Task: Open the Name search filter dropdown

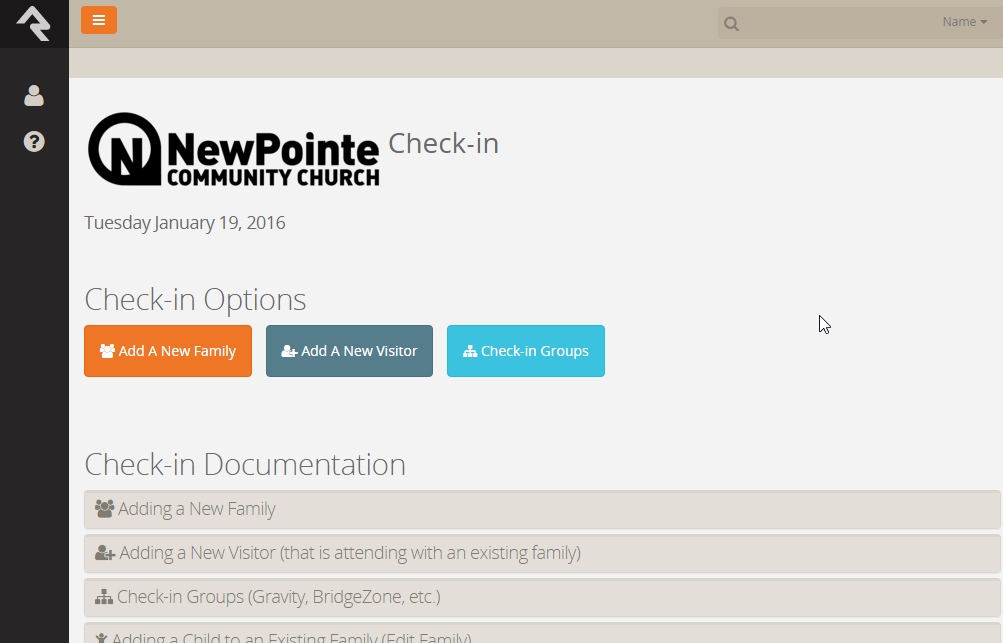Action: click(x=964, y=22)
